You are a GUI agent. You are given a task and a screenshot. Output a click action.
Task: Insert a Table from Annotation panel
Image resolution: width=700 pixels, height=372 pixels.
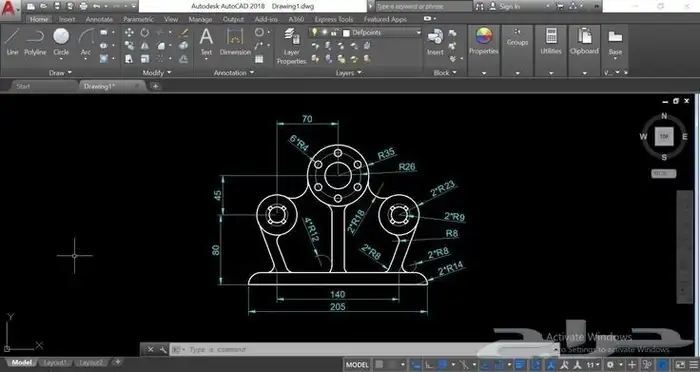pyautogui.click(x=259, y=59)
